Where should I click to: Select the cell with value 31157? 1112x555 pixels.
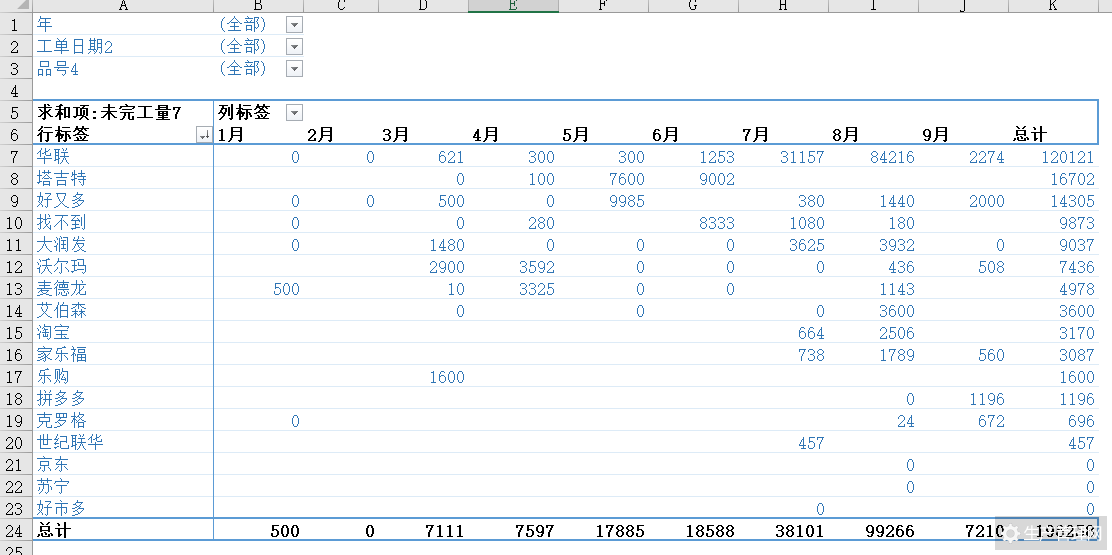(802, 157)
